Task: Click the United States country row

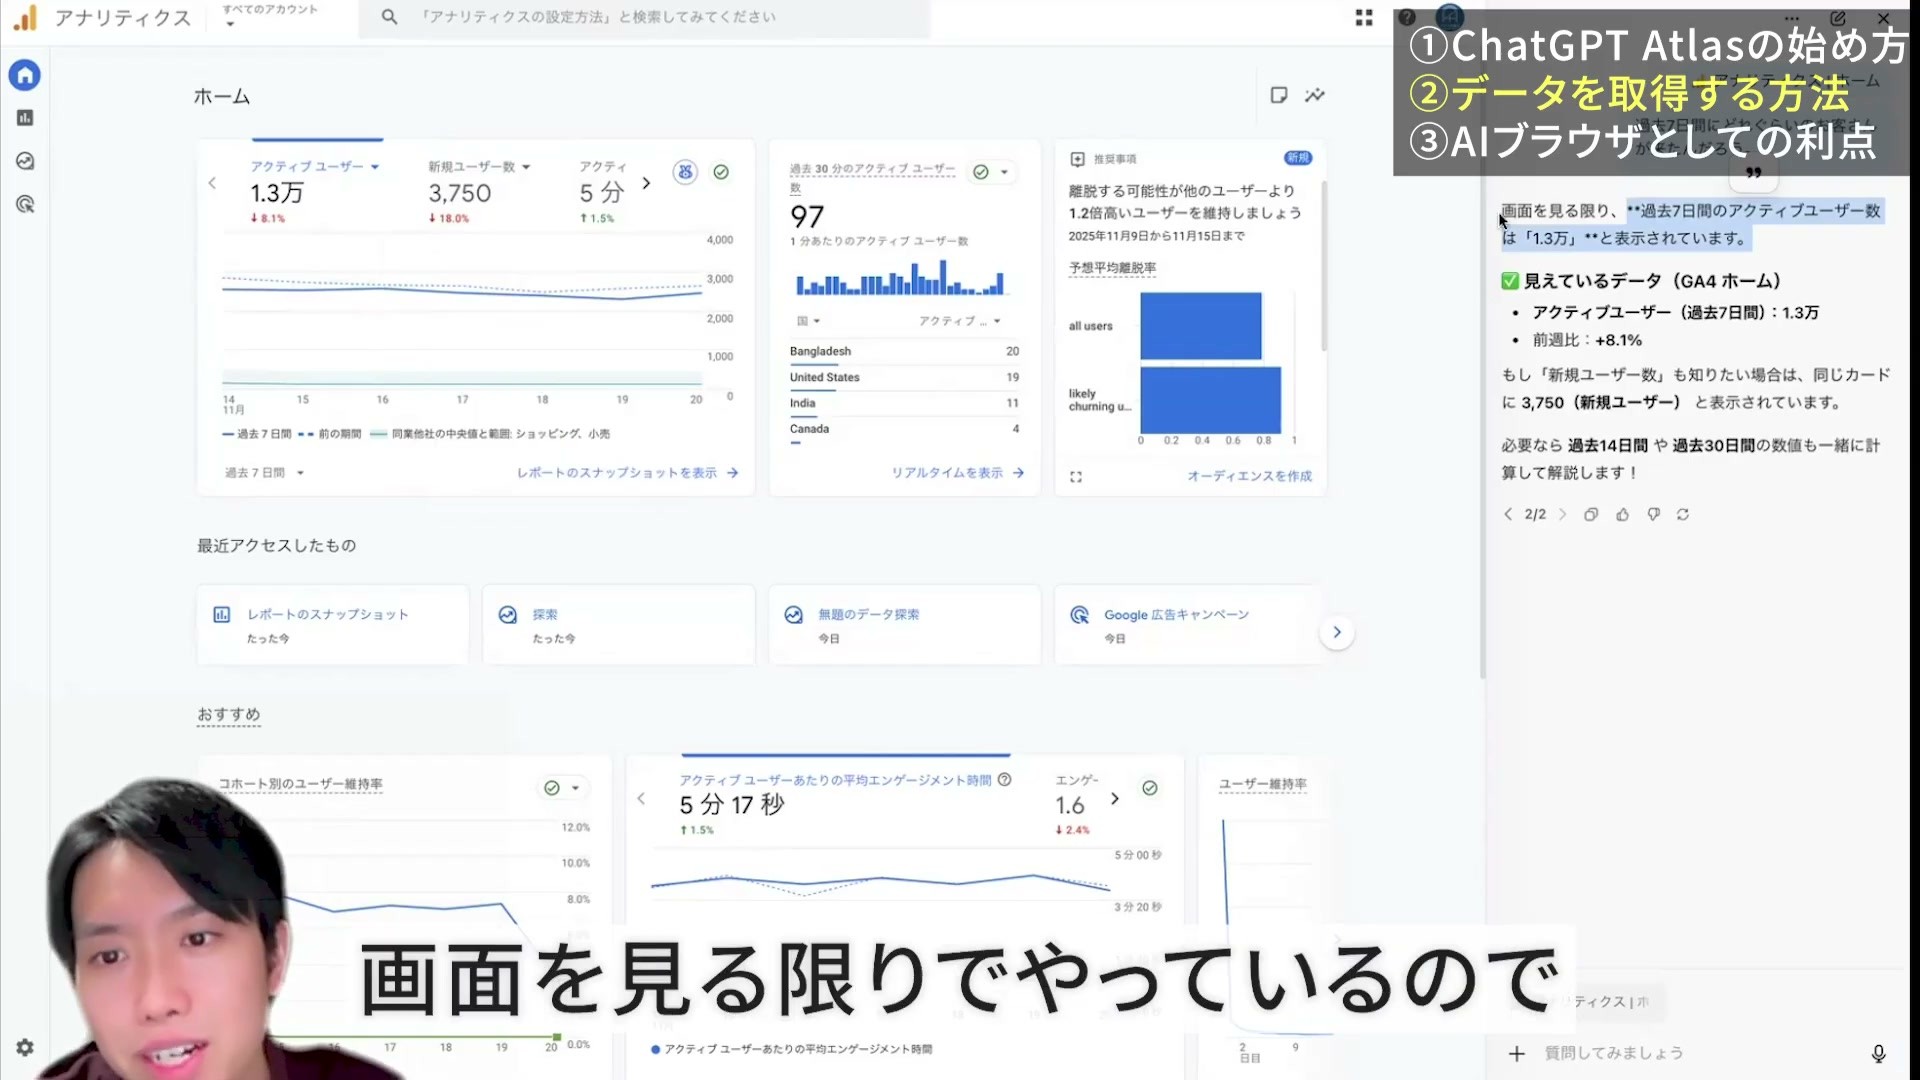Action: (904, 377)
